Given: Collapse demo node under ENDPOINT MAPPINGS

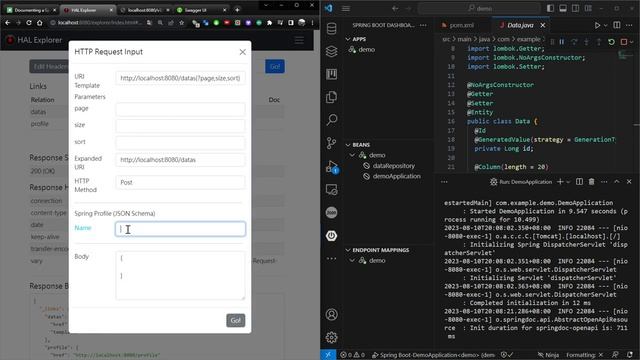Looking at the screenshot, I should 352,260.
